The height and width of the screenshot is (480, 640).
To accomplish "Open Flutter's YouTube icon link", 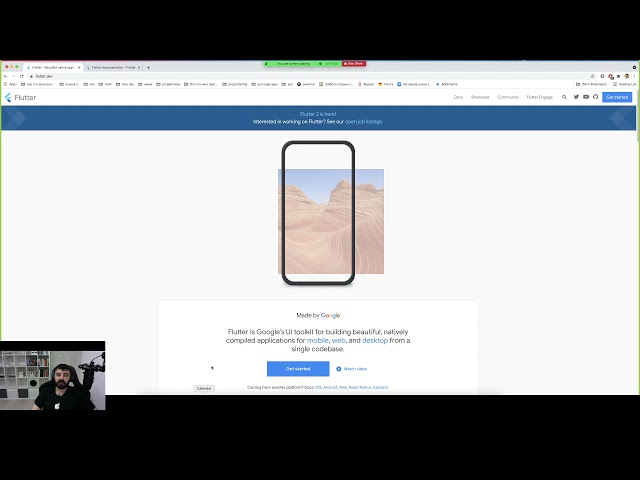I will pos(586,97).
